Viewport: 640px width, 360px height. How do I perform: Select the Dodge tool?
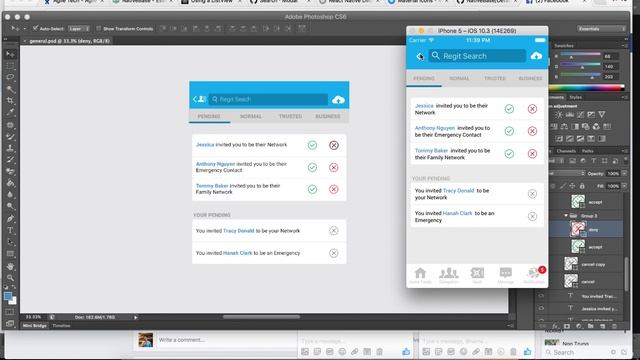pos(10,206)
